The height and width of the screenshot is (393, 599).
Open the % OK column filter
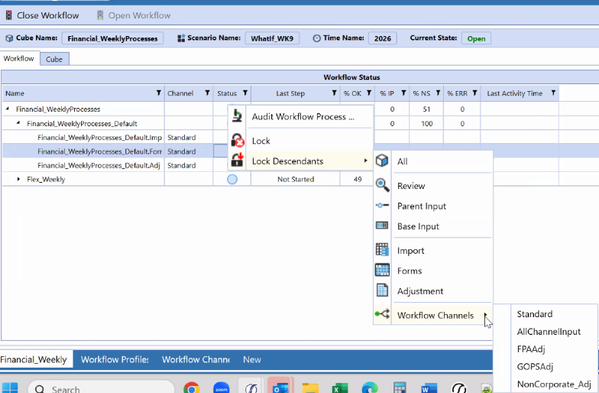[x=369, y=93]
